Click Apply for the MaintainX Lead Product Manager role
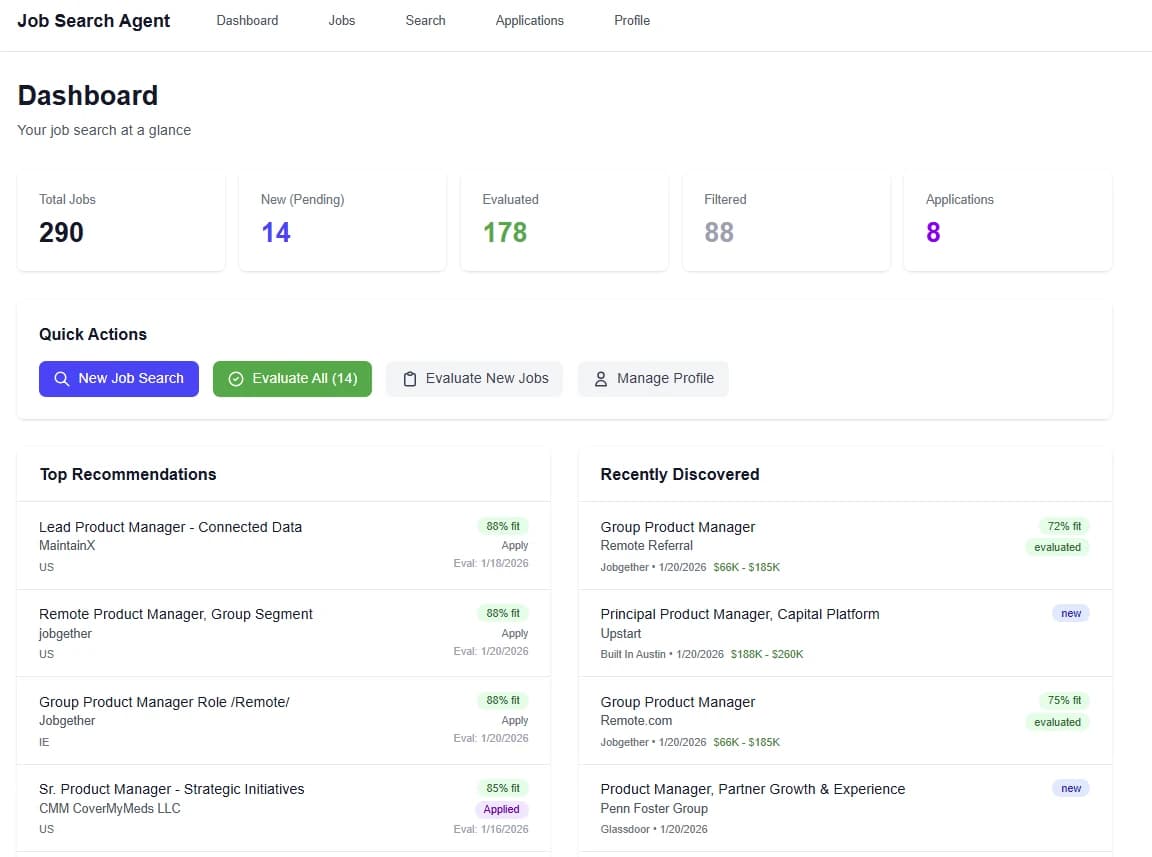1152x857 pixels. click(515, 545)
